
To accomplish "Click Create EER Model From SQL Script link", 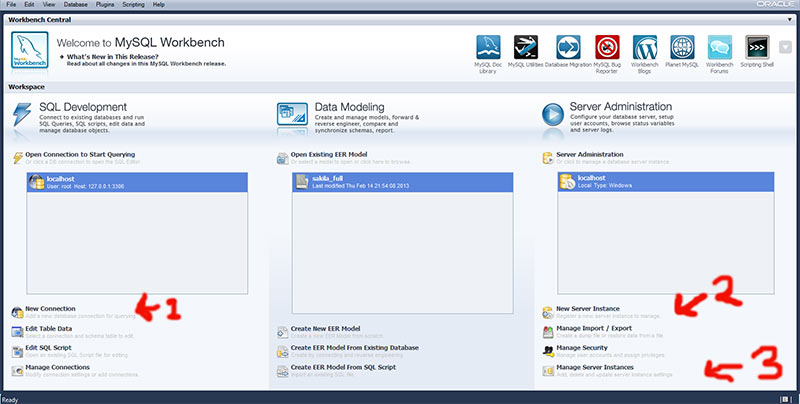I will click(x=343, y=367).
